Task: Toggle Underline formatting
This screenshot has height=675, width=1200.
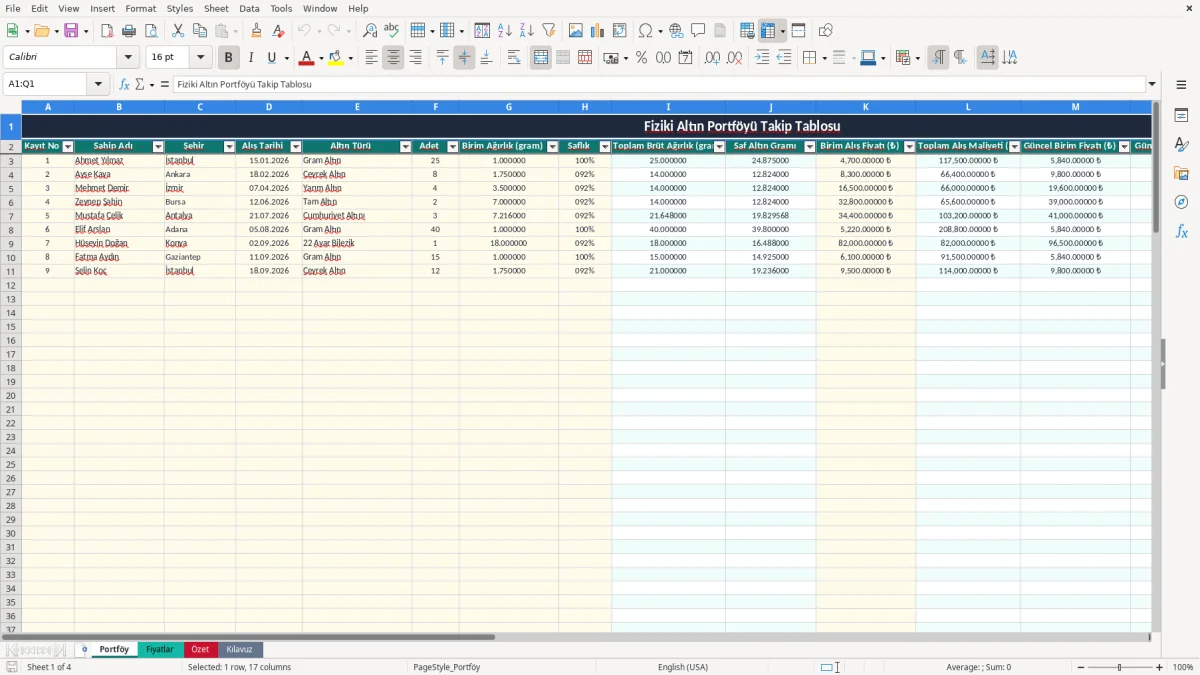Action: point(272,58)
